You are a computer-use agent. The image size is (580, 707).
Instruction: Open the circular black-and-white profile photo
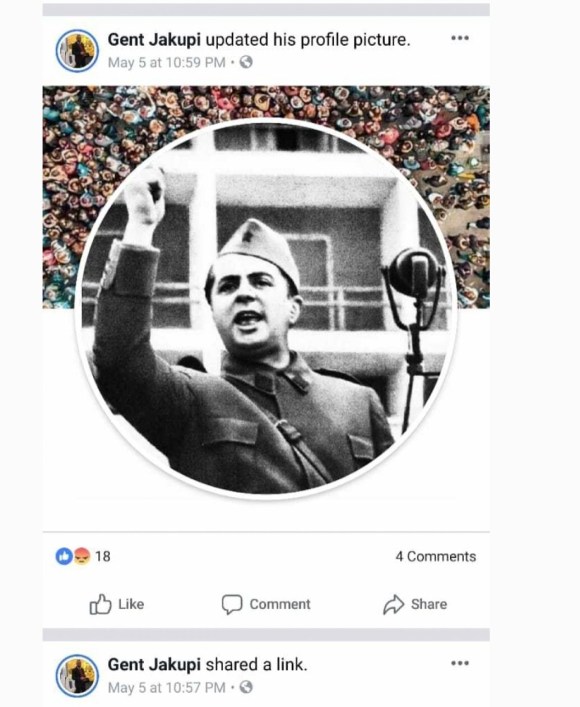click(x=267, y=309)
